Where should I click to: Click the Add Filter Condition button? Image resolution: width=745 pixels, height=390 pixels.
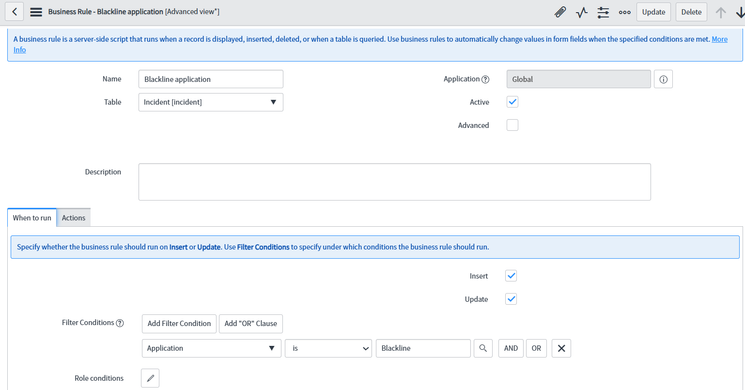click(x=179, y=323)
